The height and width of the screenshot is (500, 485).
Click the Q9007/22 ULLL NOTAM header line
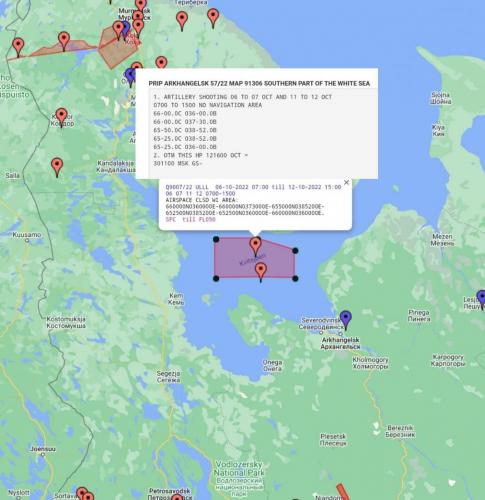[253, 187]
